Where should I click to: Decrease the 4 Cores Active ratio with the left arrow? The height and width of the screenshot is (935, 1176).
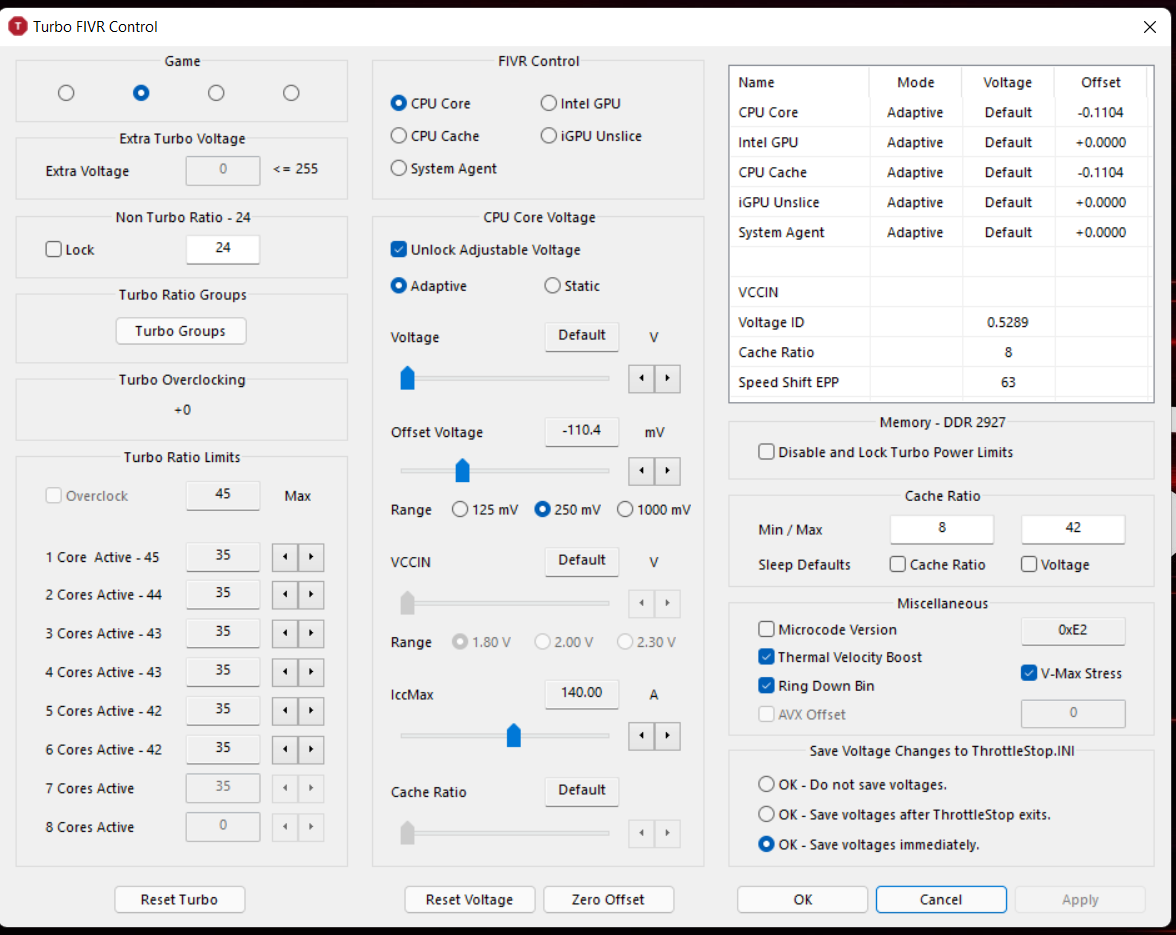pos(285,672)
